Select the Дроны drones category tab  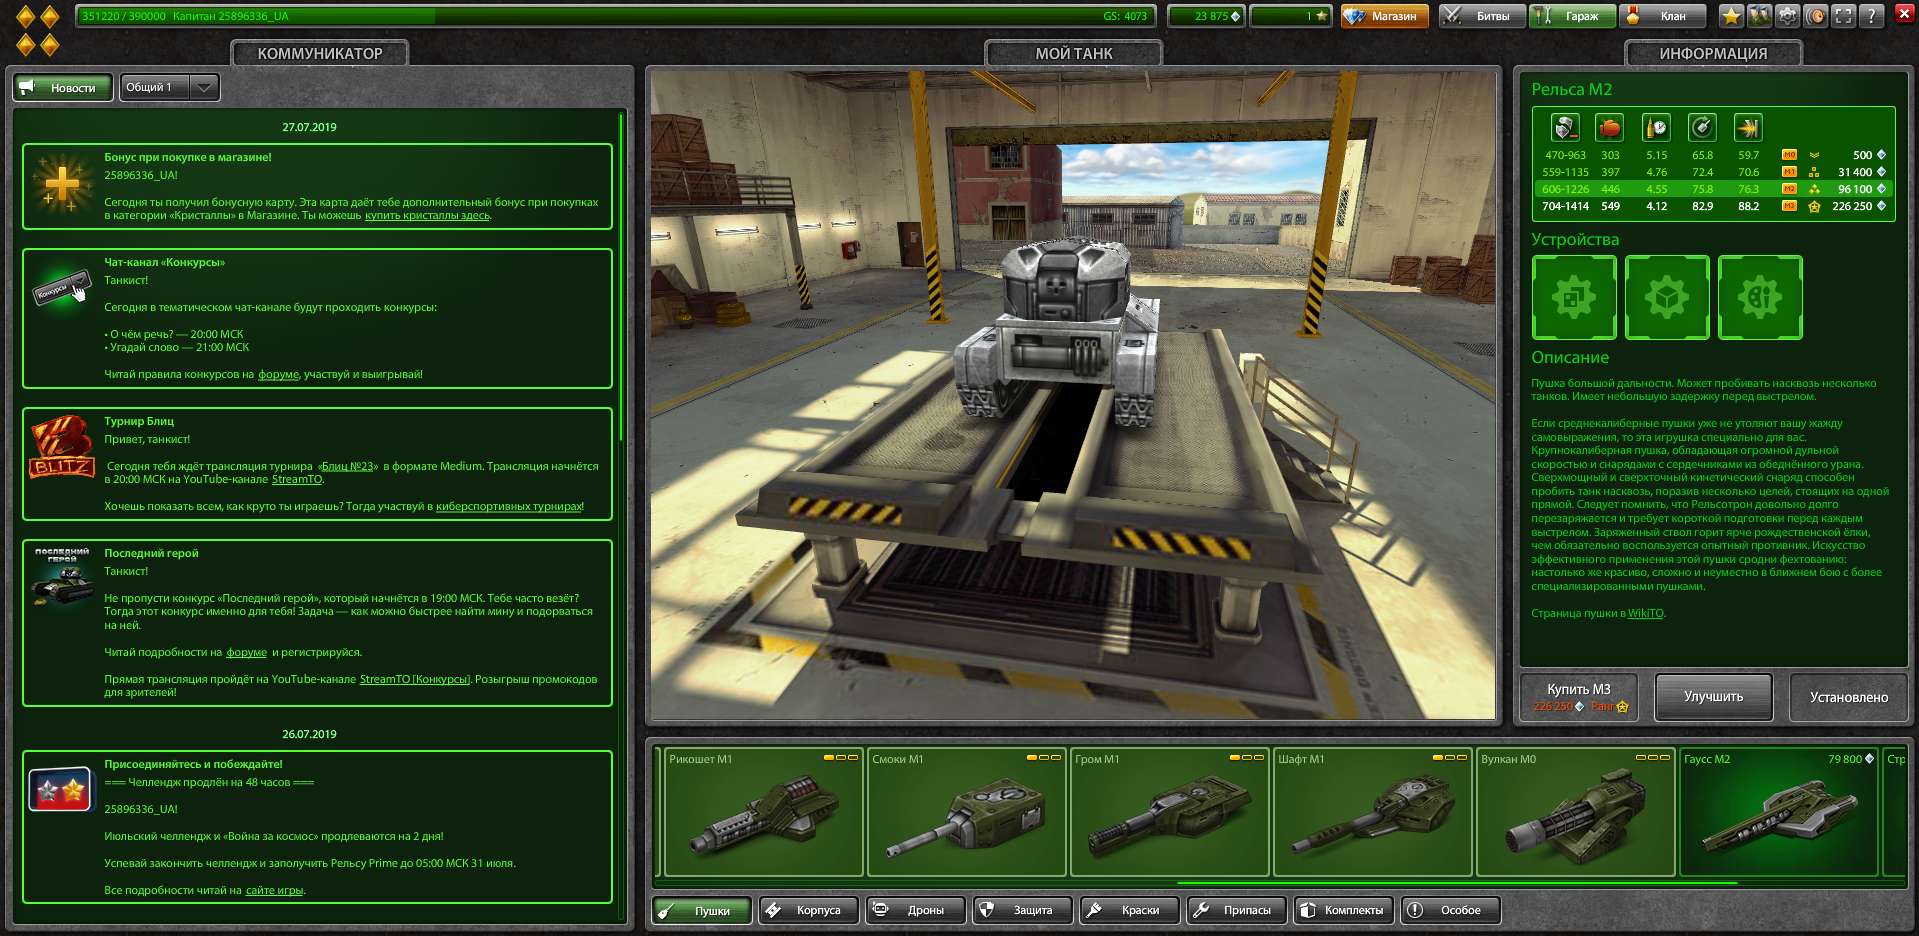pos(916,910)
